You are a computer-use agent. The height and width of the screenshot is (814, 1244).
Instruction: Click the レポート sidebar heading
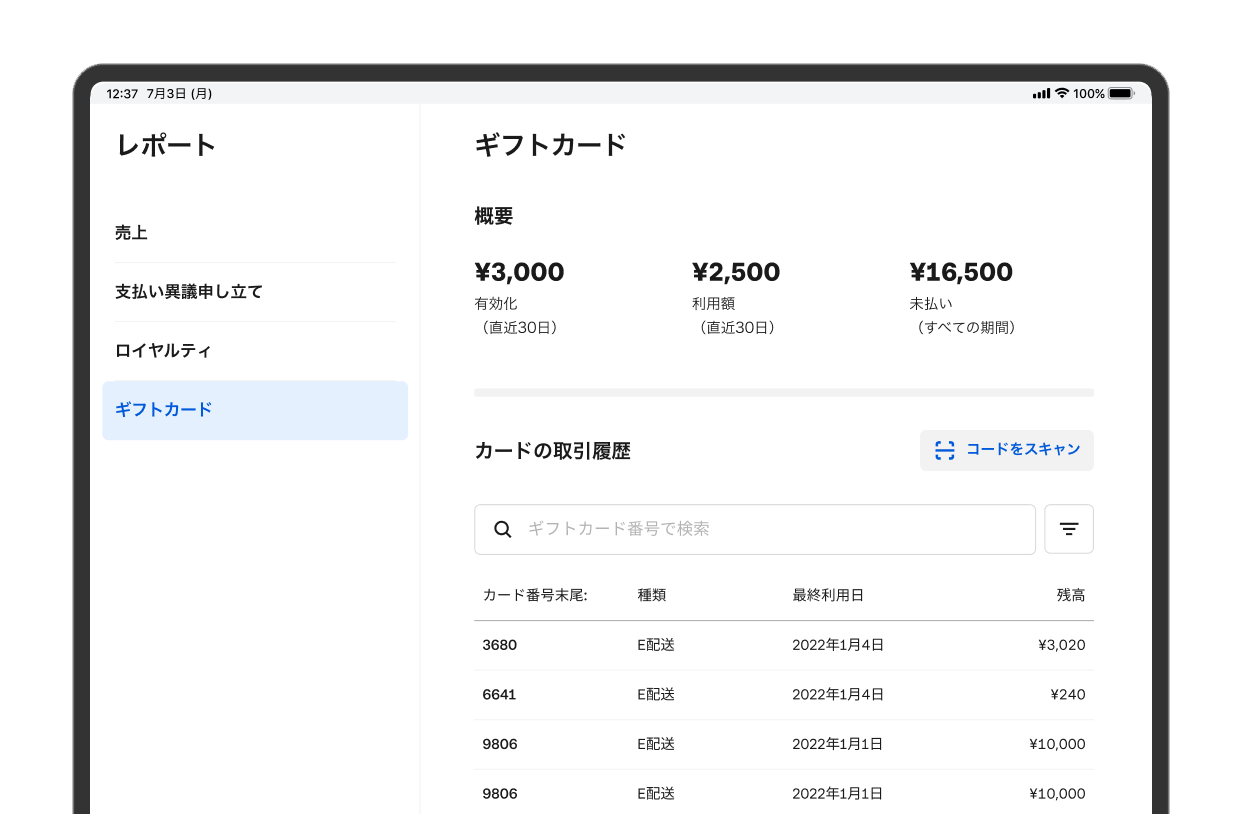167,145
